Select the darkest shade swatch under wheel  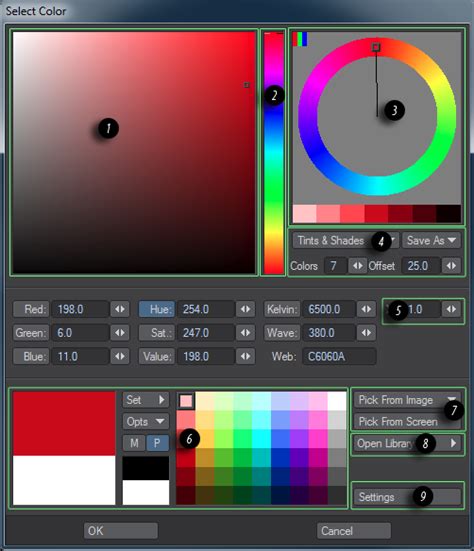(x=448, y=214)
